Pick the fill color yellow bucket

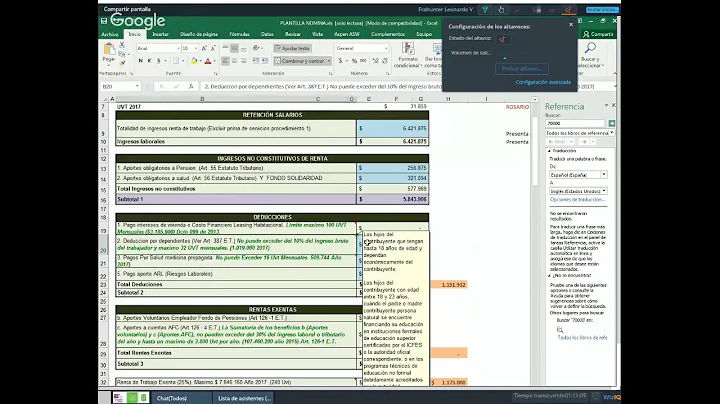click(x=194, y=61)
